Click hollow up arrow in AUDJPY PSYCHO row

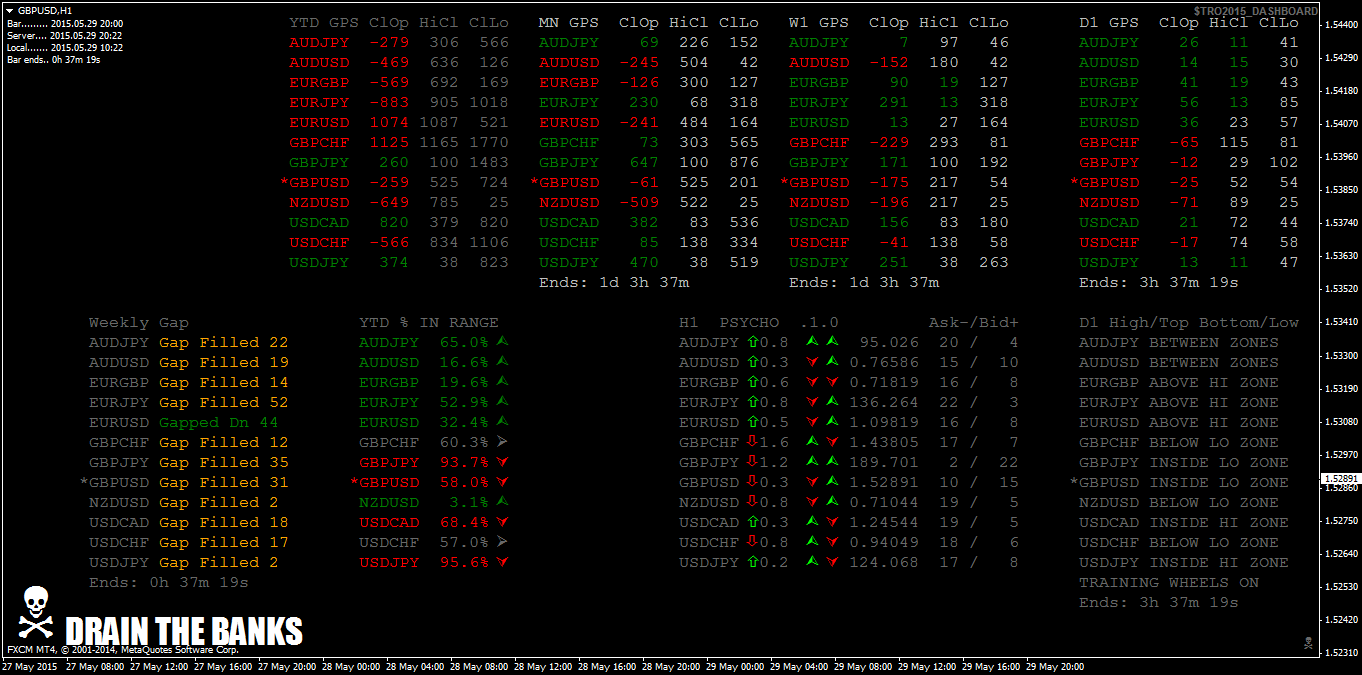(x=752, y=342)
